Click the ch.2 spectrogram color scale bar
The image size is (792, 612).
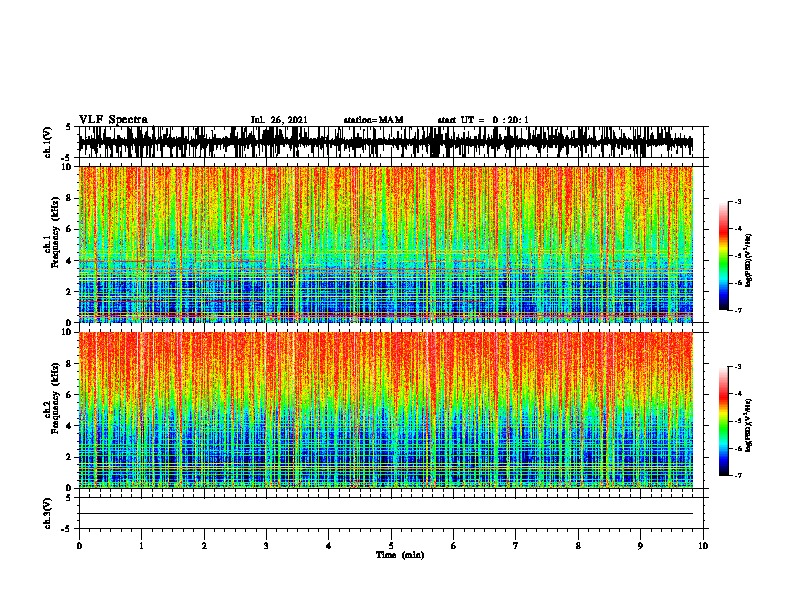(x=723, y=421)
